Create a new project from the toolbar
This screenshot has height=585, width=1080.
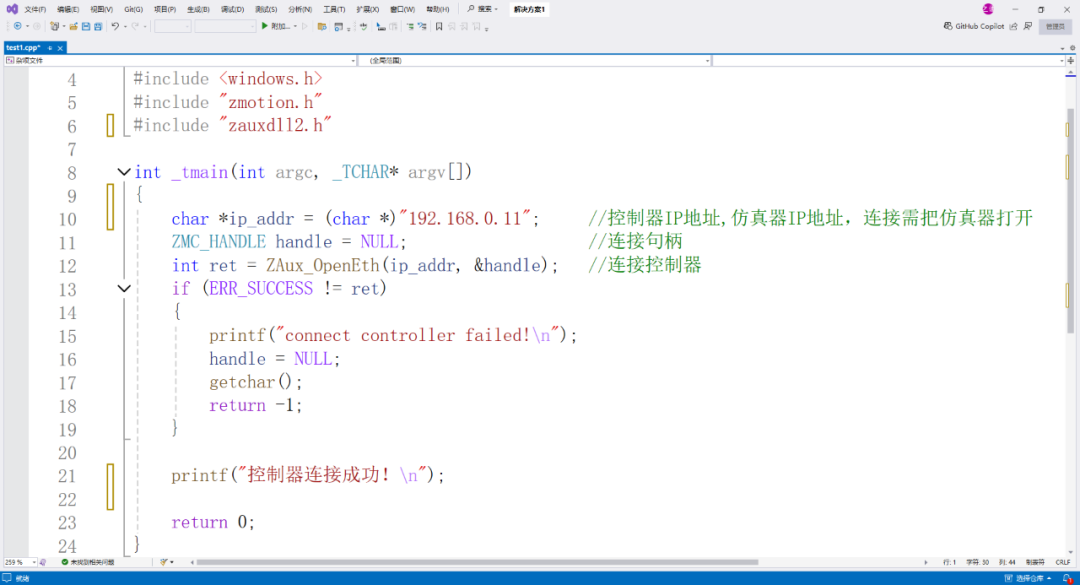(54, 27)
